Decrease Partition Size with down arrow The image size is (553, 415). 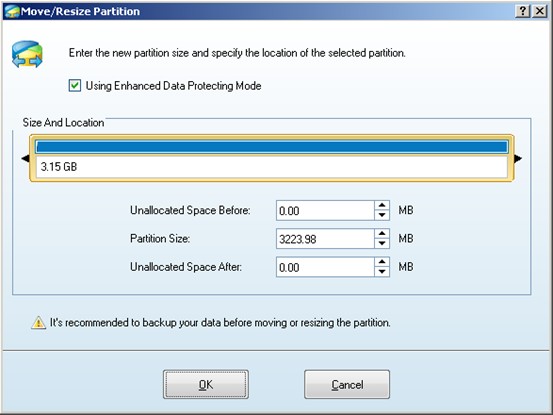(x=382, y=243)
